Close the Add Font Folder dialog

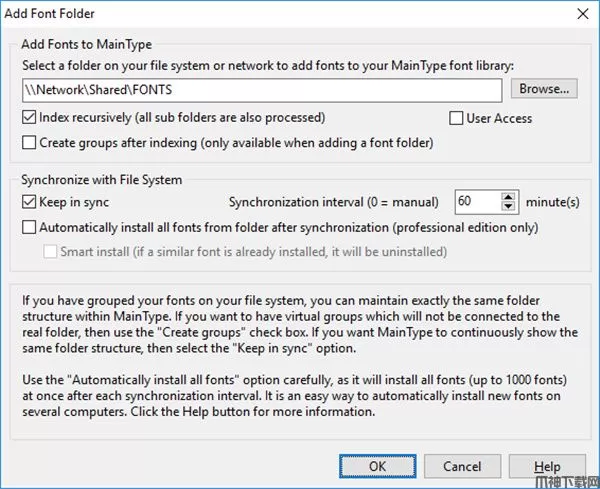coord(583,14)
